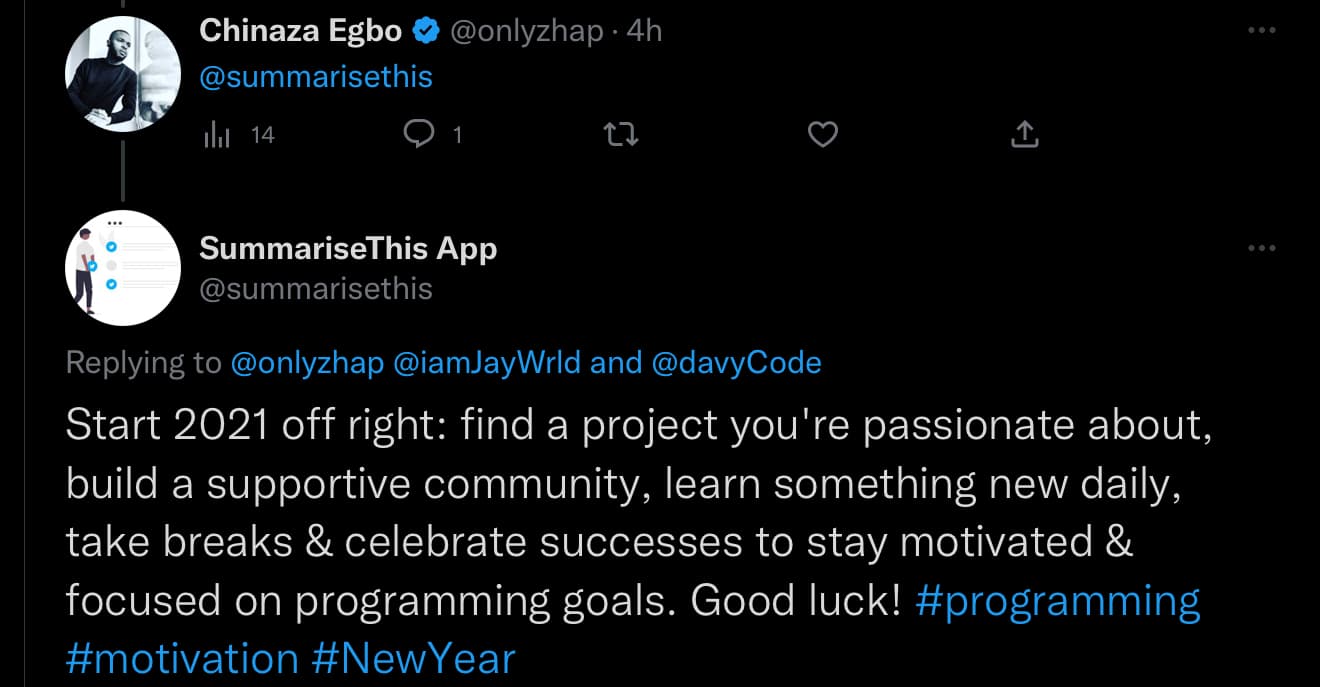View analytics via the bar chart icon
Screen dimensions: 1320x687
(x=217, y=134)
